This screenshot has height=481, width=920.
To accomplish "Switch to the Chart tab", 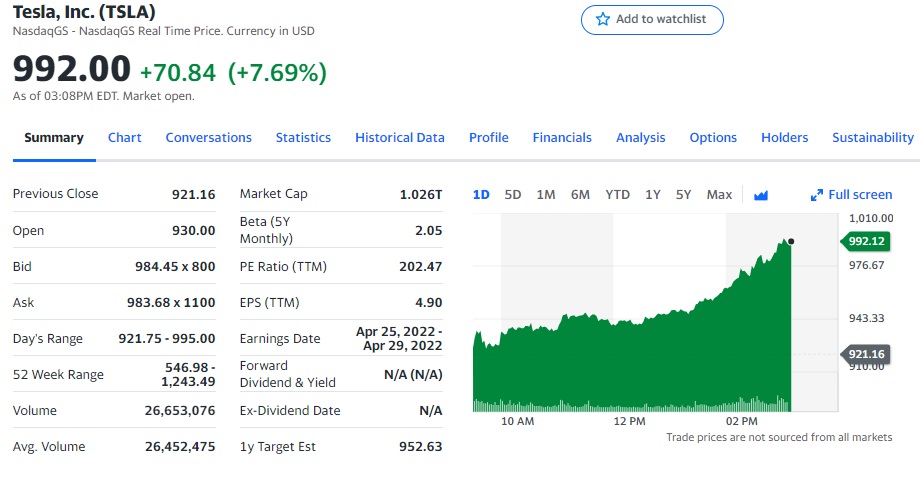I will click(x=124, y=137).
